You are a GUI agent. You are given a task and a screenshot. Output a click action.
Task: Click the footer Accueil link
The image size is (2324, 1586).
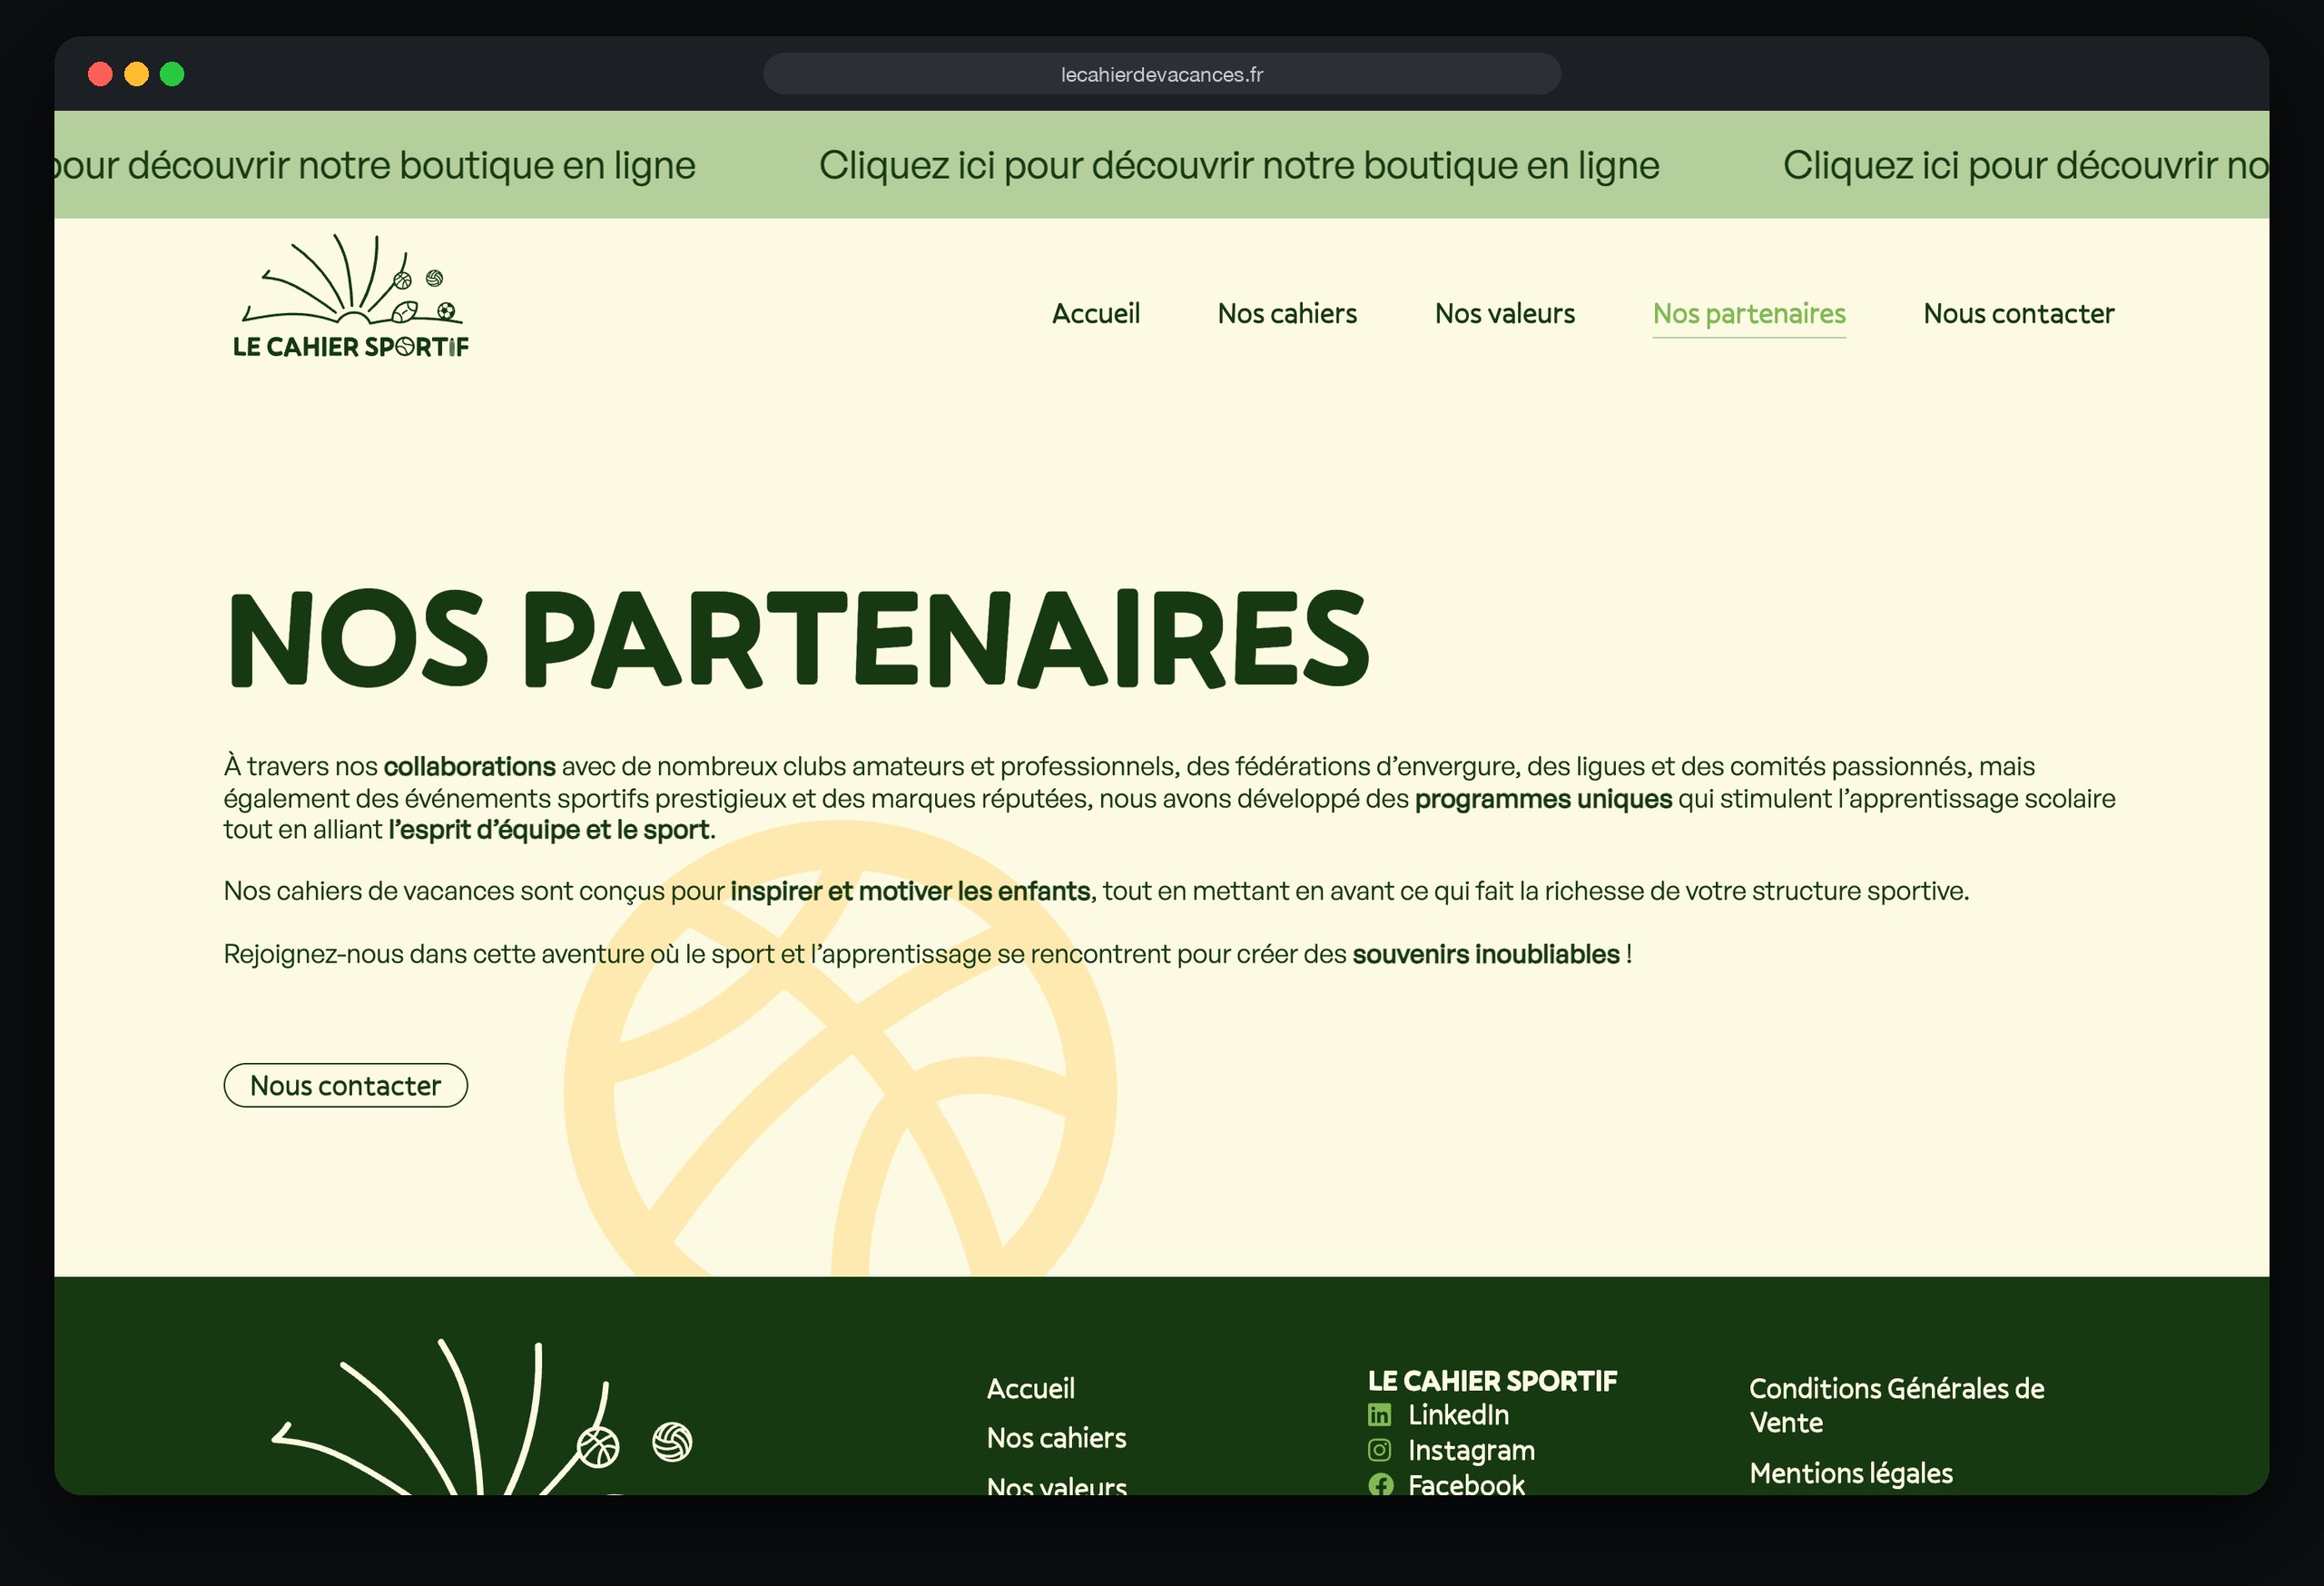[1030, 1388]
